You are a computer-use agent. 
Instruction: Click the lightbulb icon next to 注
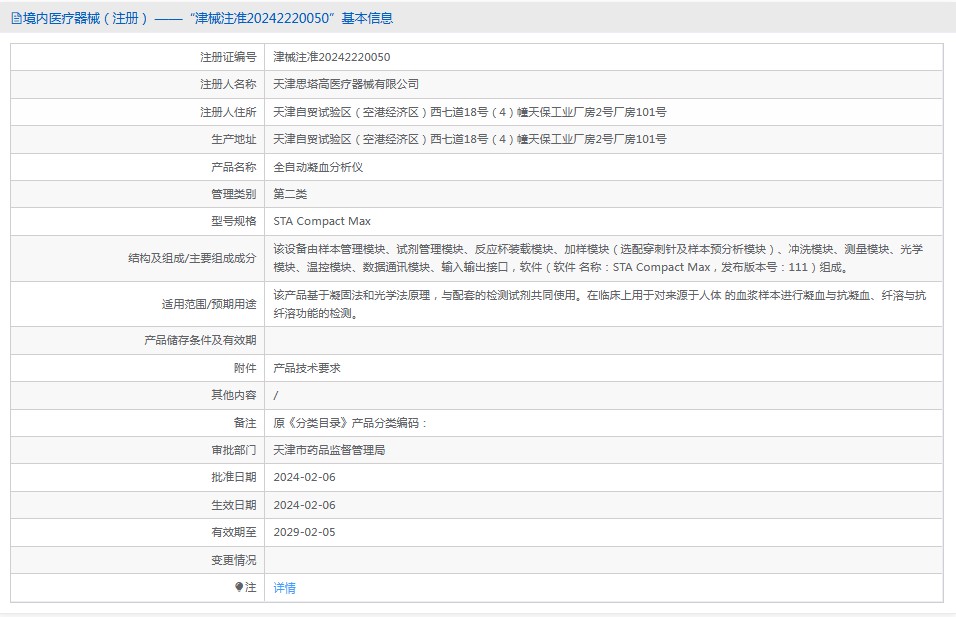click(239, 587)
